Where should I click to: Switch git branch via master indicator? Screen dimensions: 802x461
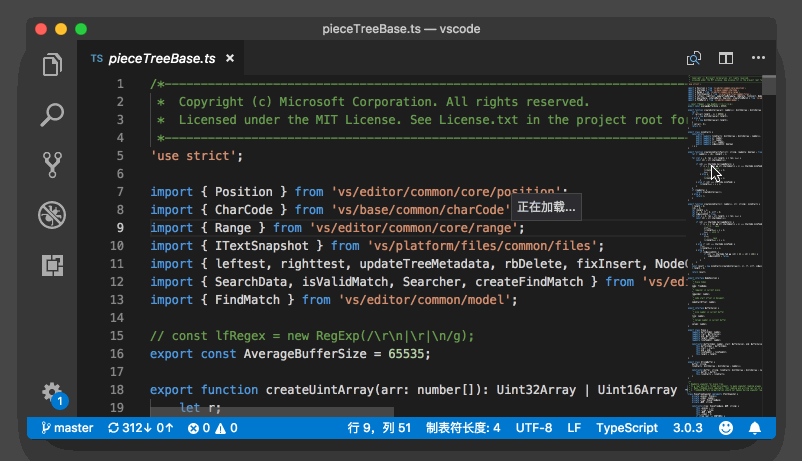point(66,428)
